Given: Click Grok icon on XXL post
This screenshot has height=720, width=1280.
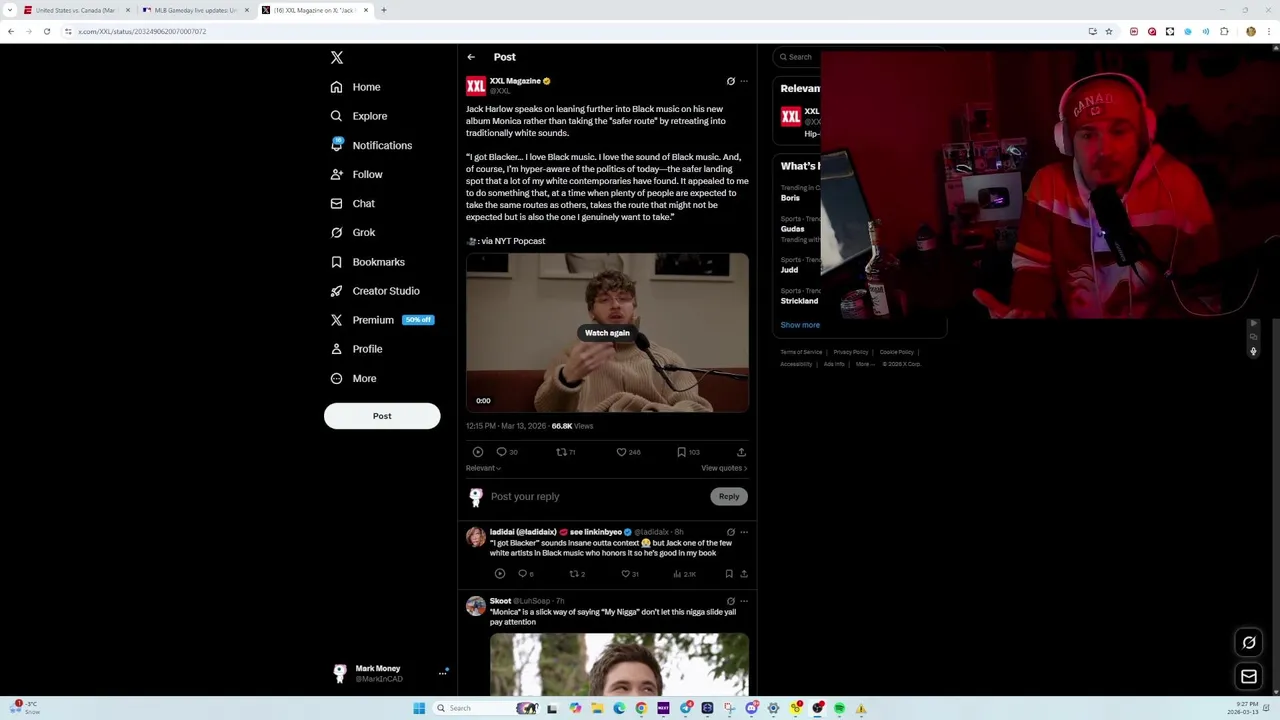Looking at the screenshot, I should (730, 81).
